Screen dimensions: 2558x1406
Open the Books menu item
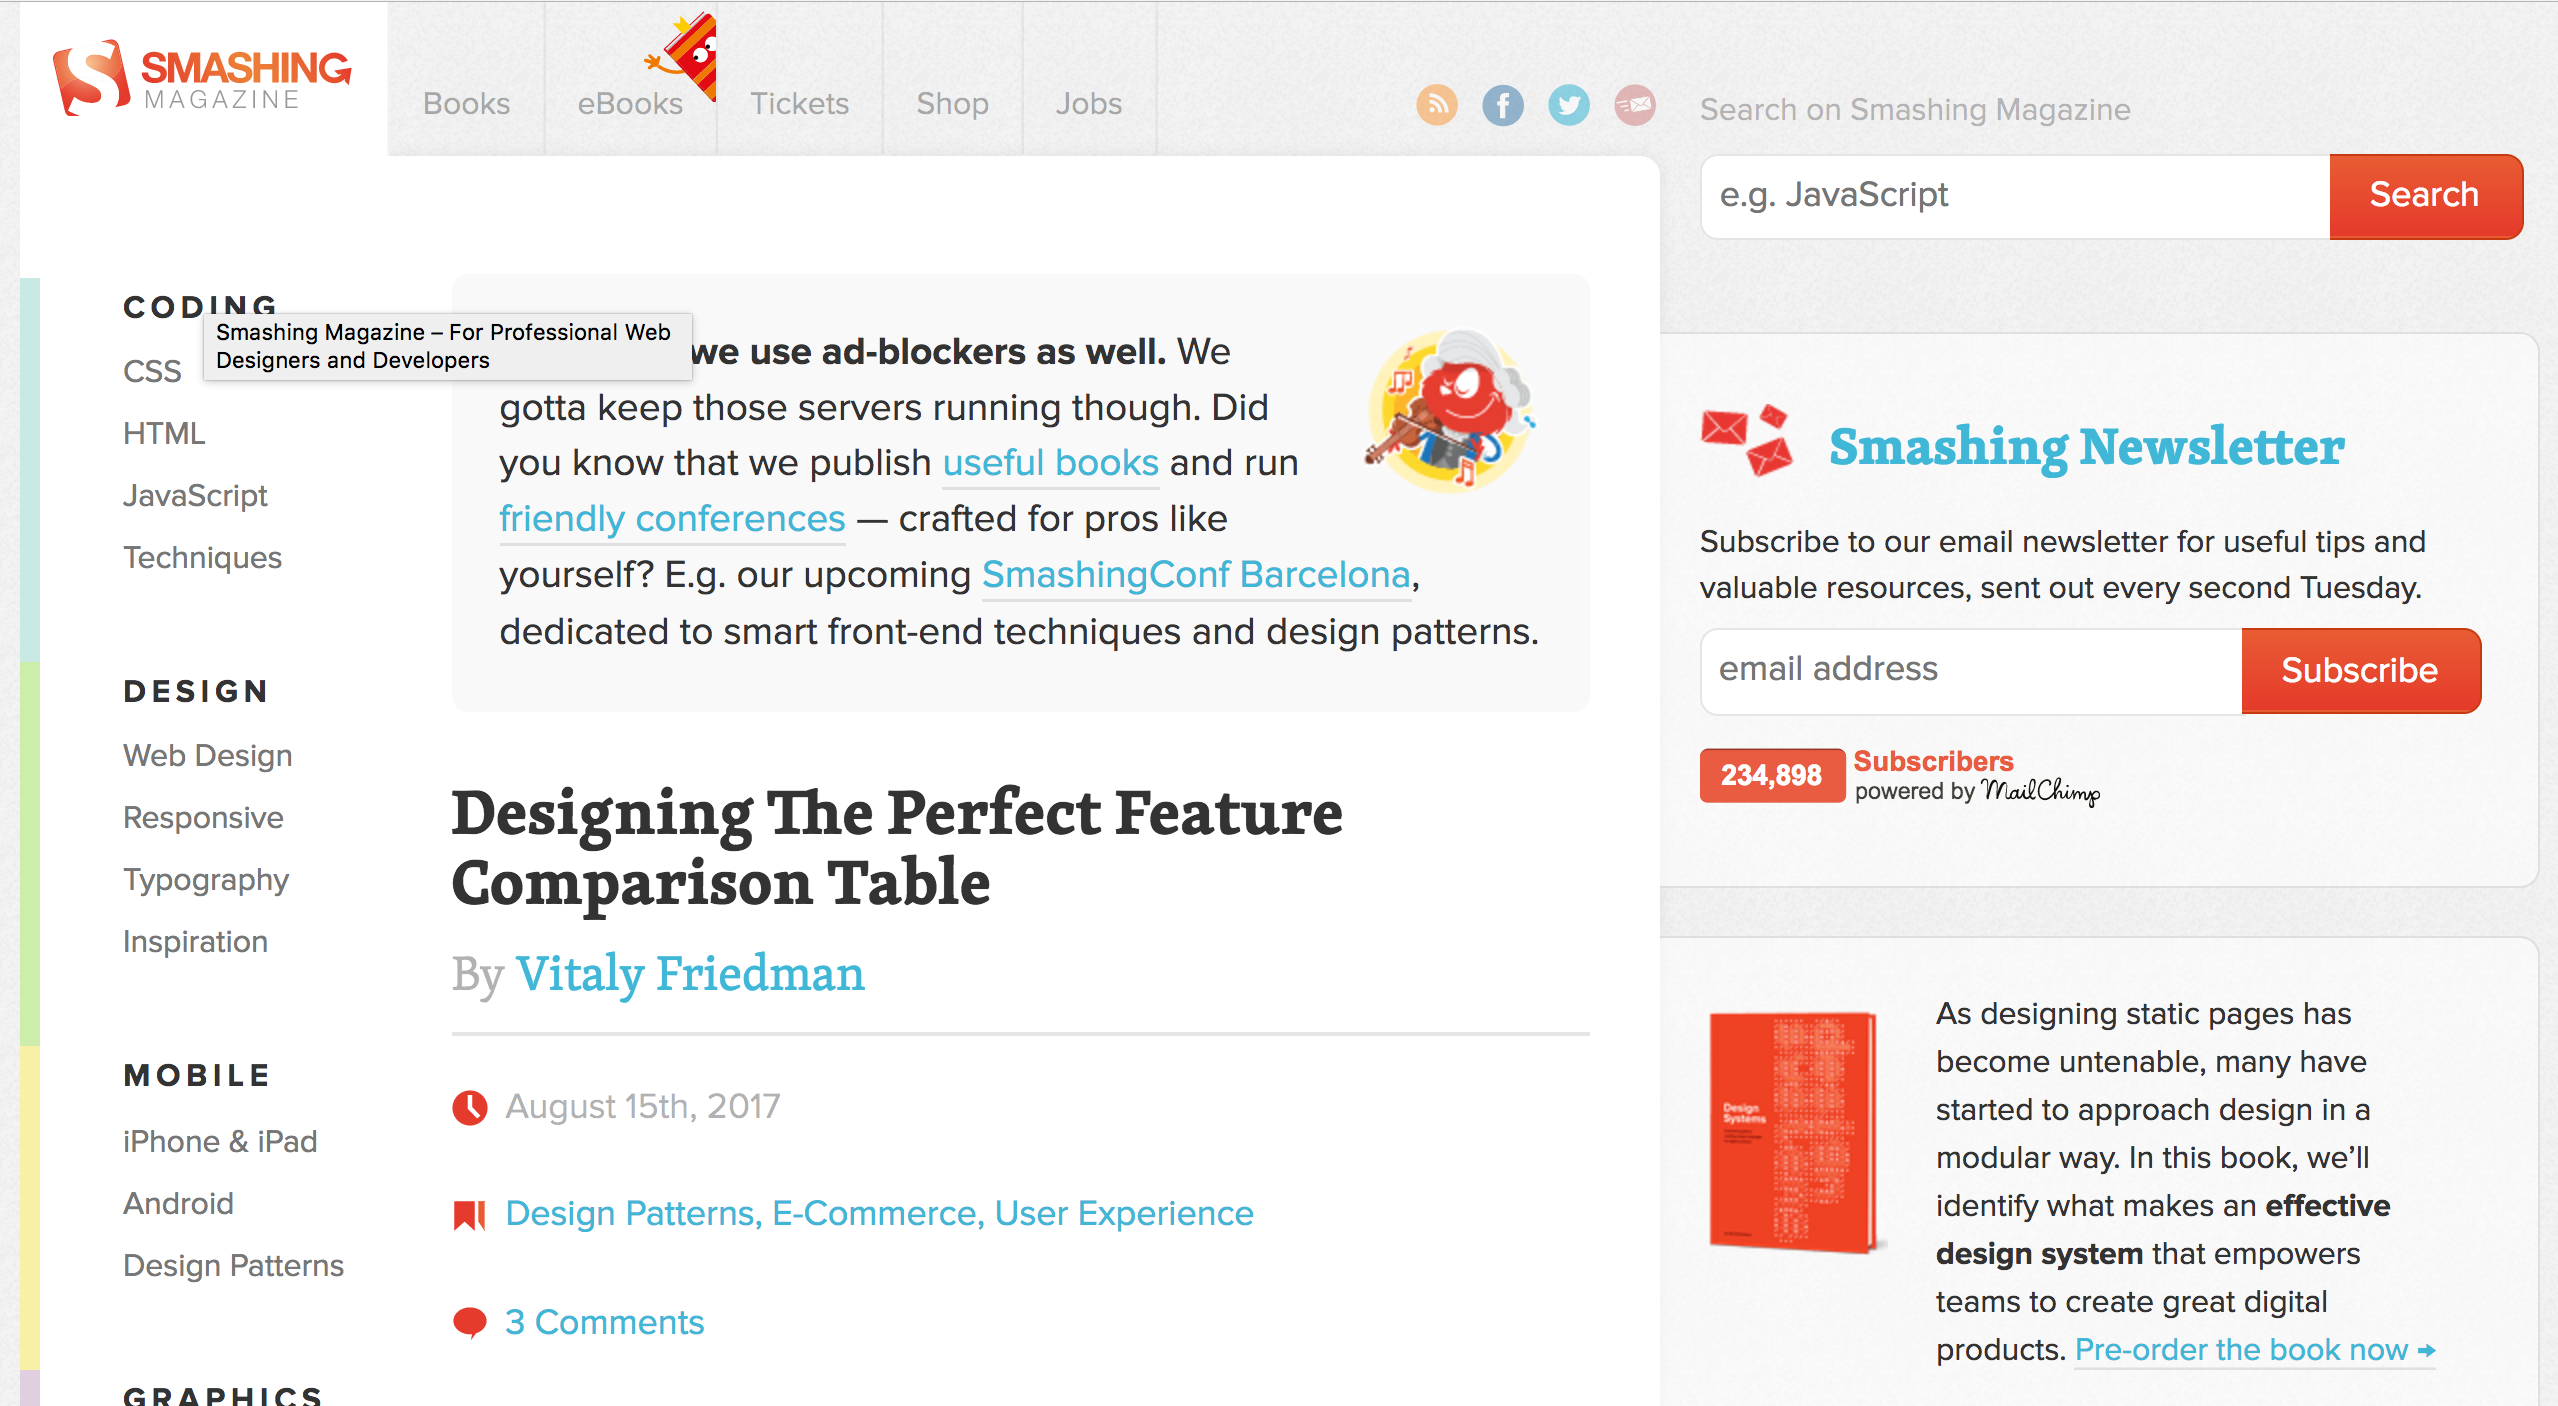(466, 104)
